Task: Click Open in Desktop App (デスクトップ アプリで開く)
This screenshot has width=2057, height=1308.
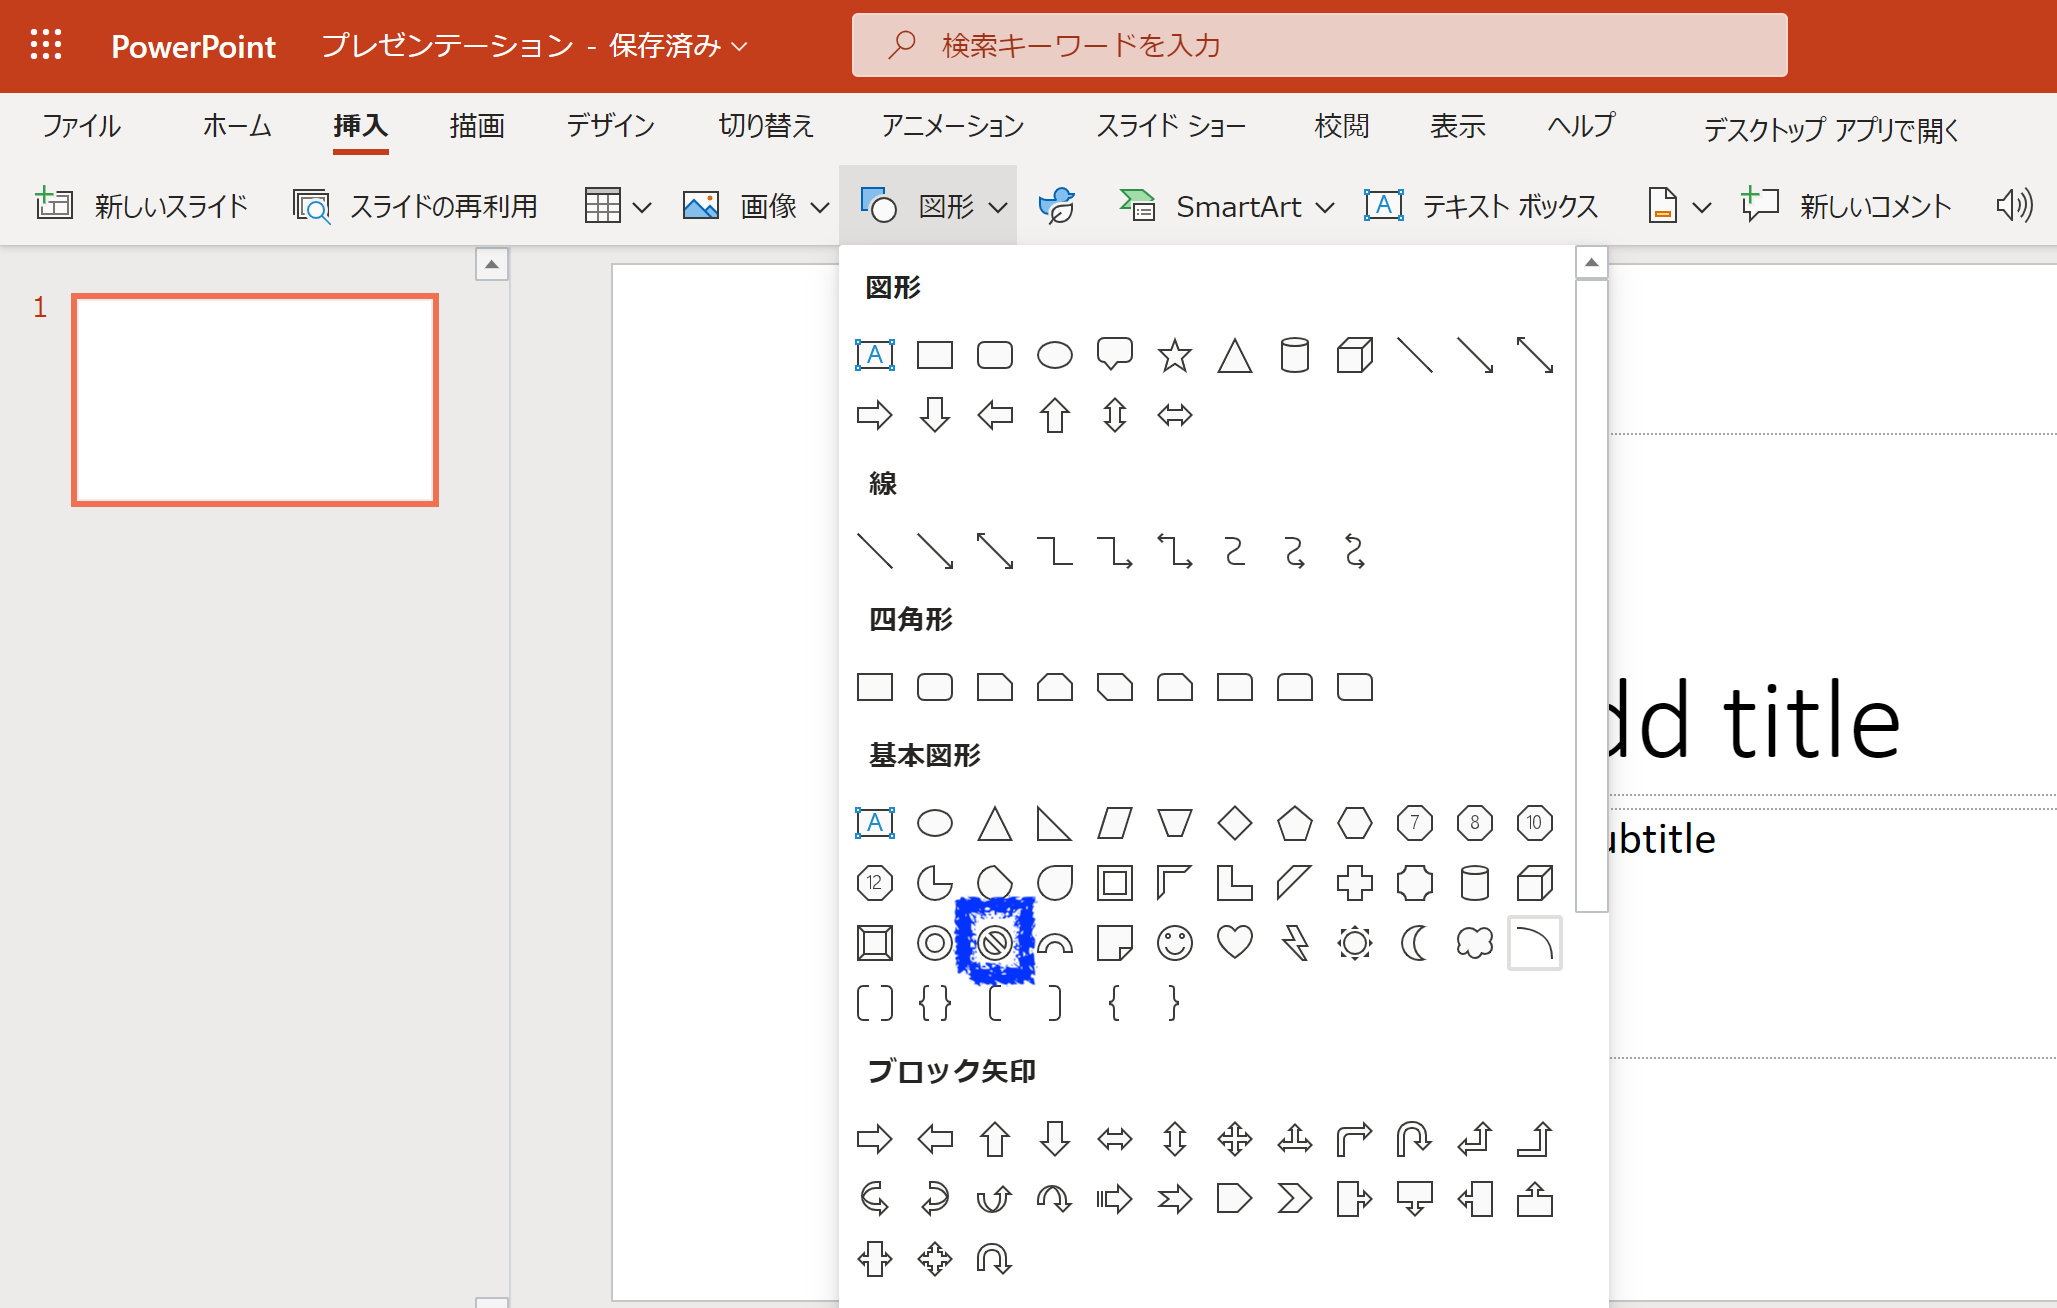Action: coord(1831,129)
